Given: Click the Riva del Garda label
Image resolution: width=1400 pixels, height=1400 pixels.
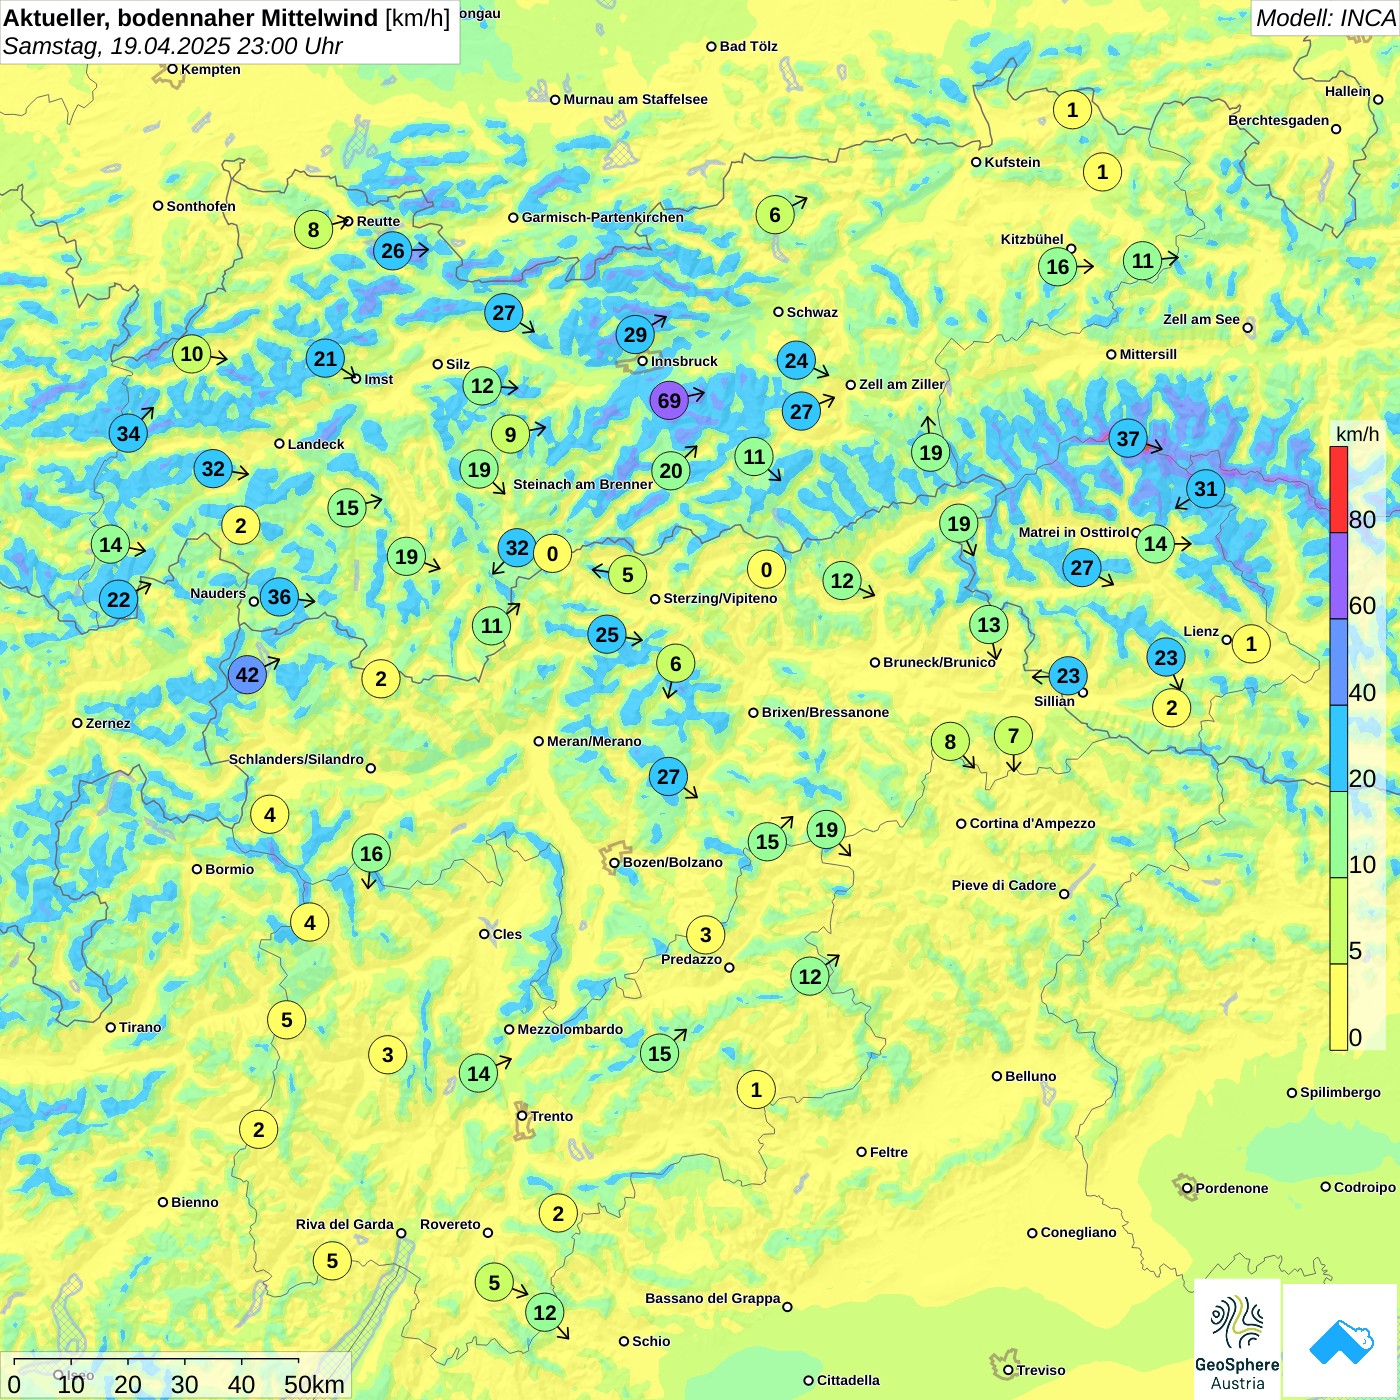Looking at the screenshot, I should pyautogui.click(x=344, y=1224).
